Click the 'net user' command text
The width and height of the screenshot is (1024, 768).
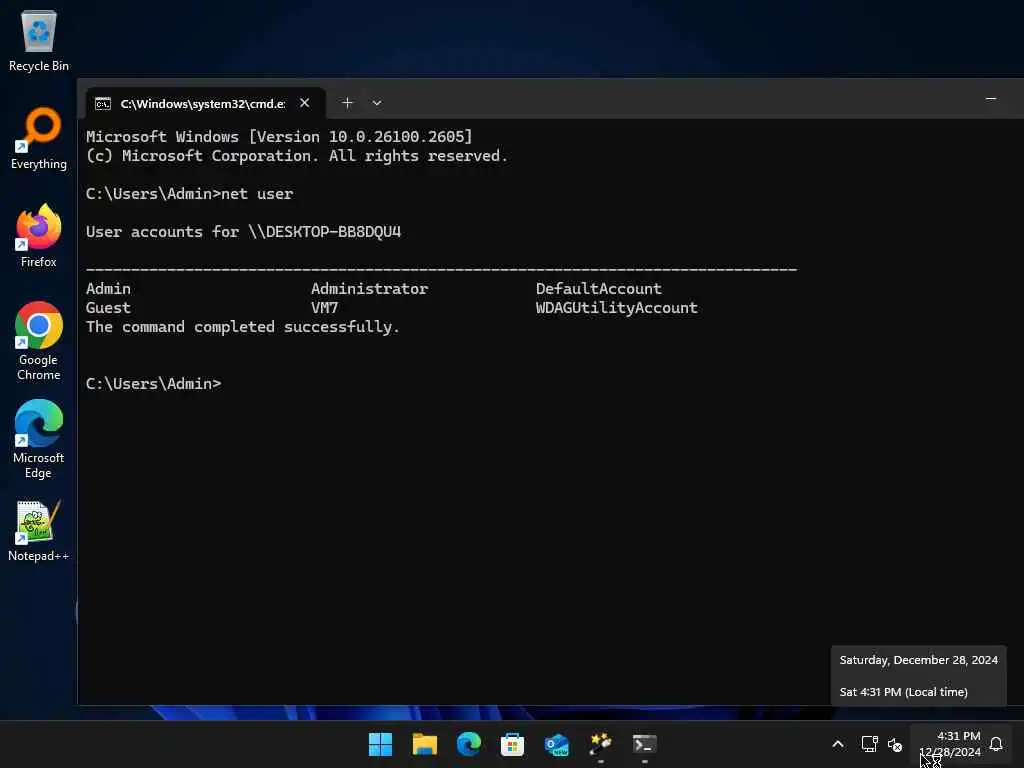[257, 194]
